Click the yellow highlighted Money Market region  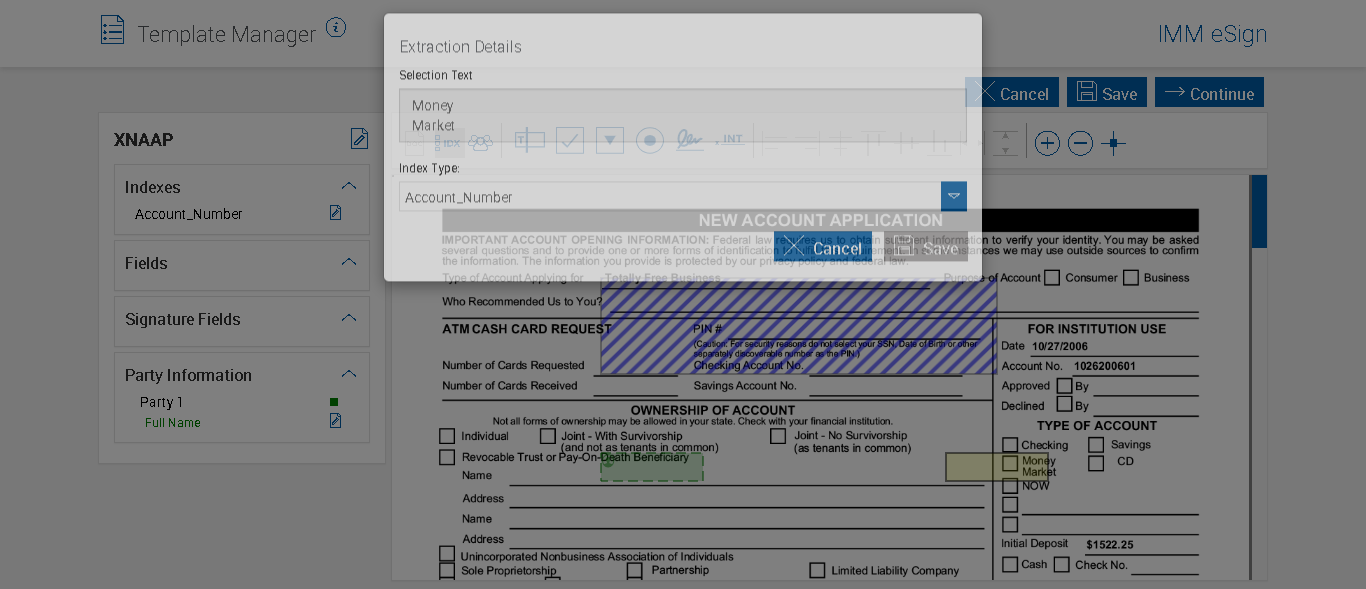[996, 467]
